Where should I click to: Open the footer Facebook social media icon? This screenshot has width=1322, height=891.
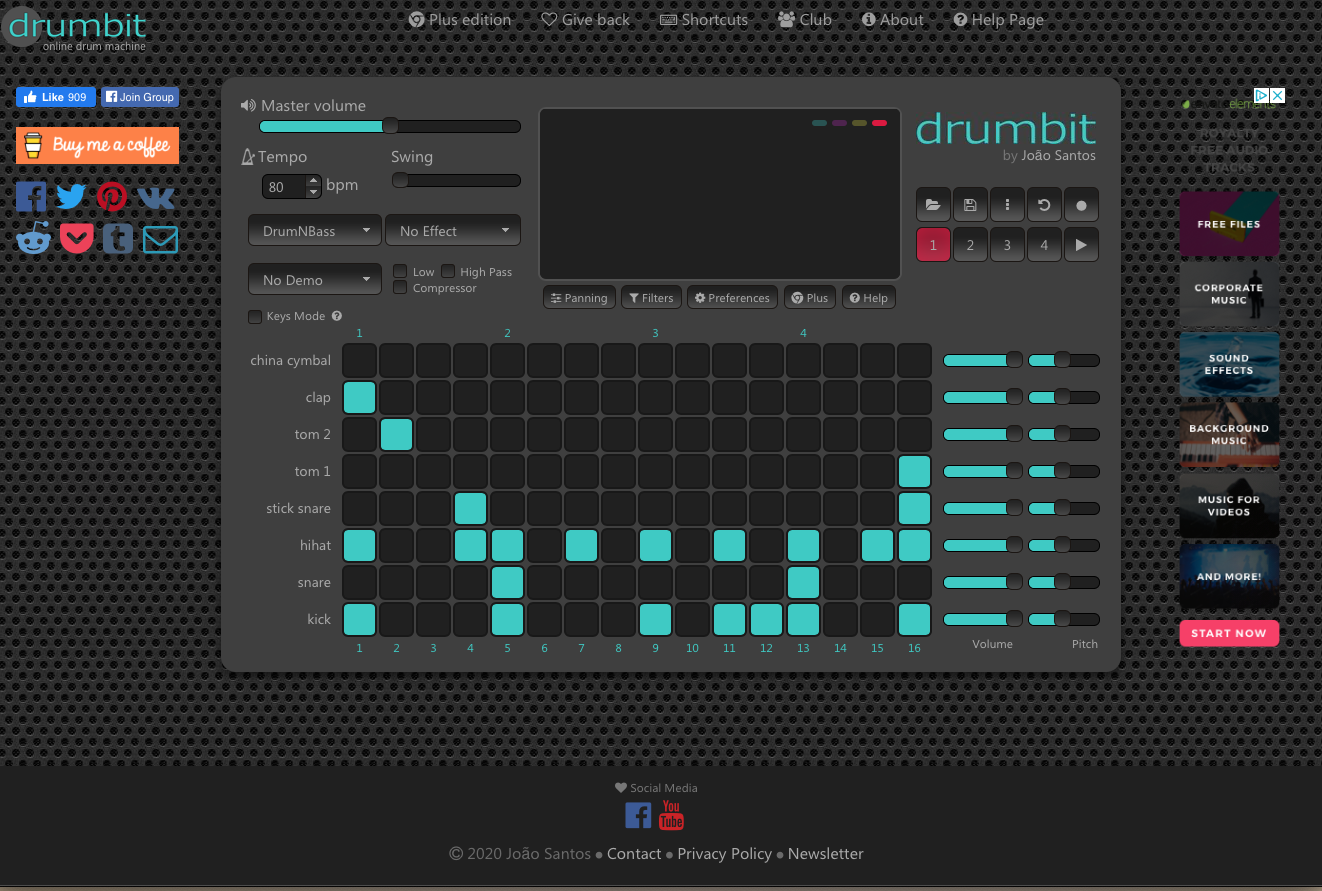638,815
